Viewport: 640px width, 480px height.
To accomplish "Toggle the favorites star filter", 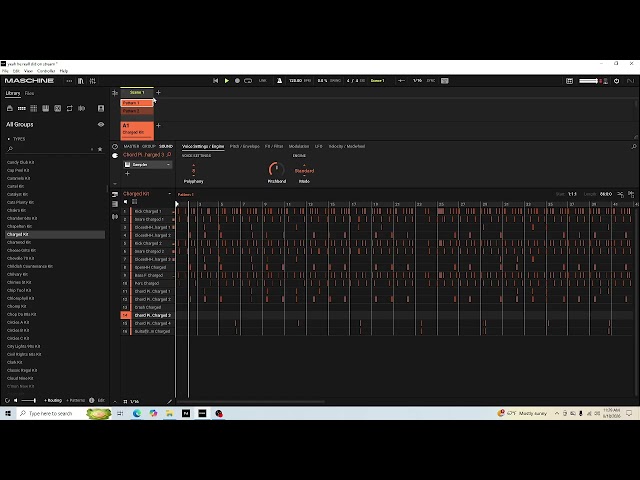I will click(x=100, y=149).
